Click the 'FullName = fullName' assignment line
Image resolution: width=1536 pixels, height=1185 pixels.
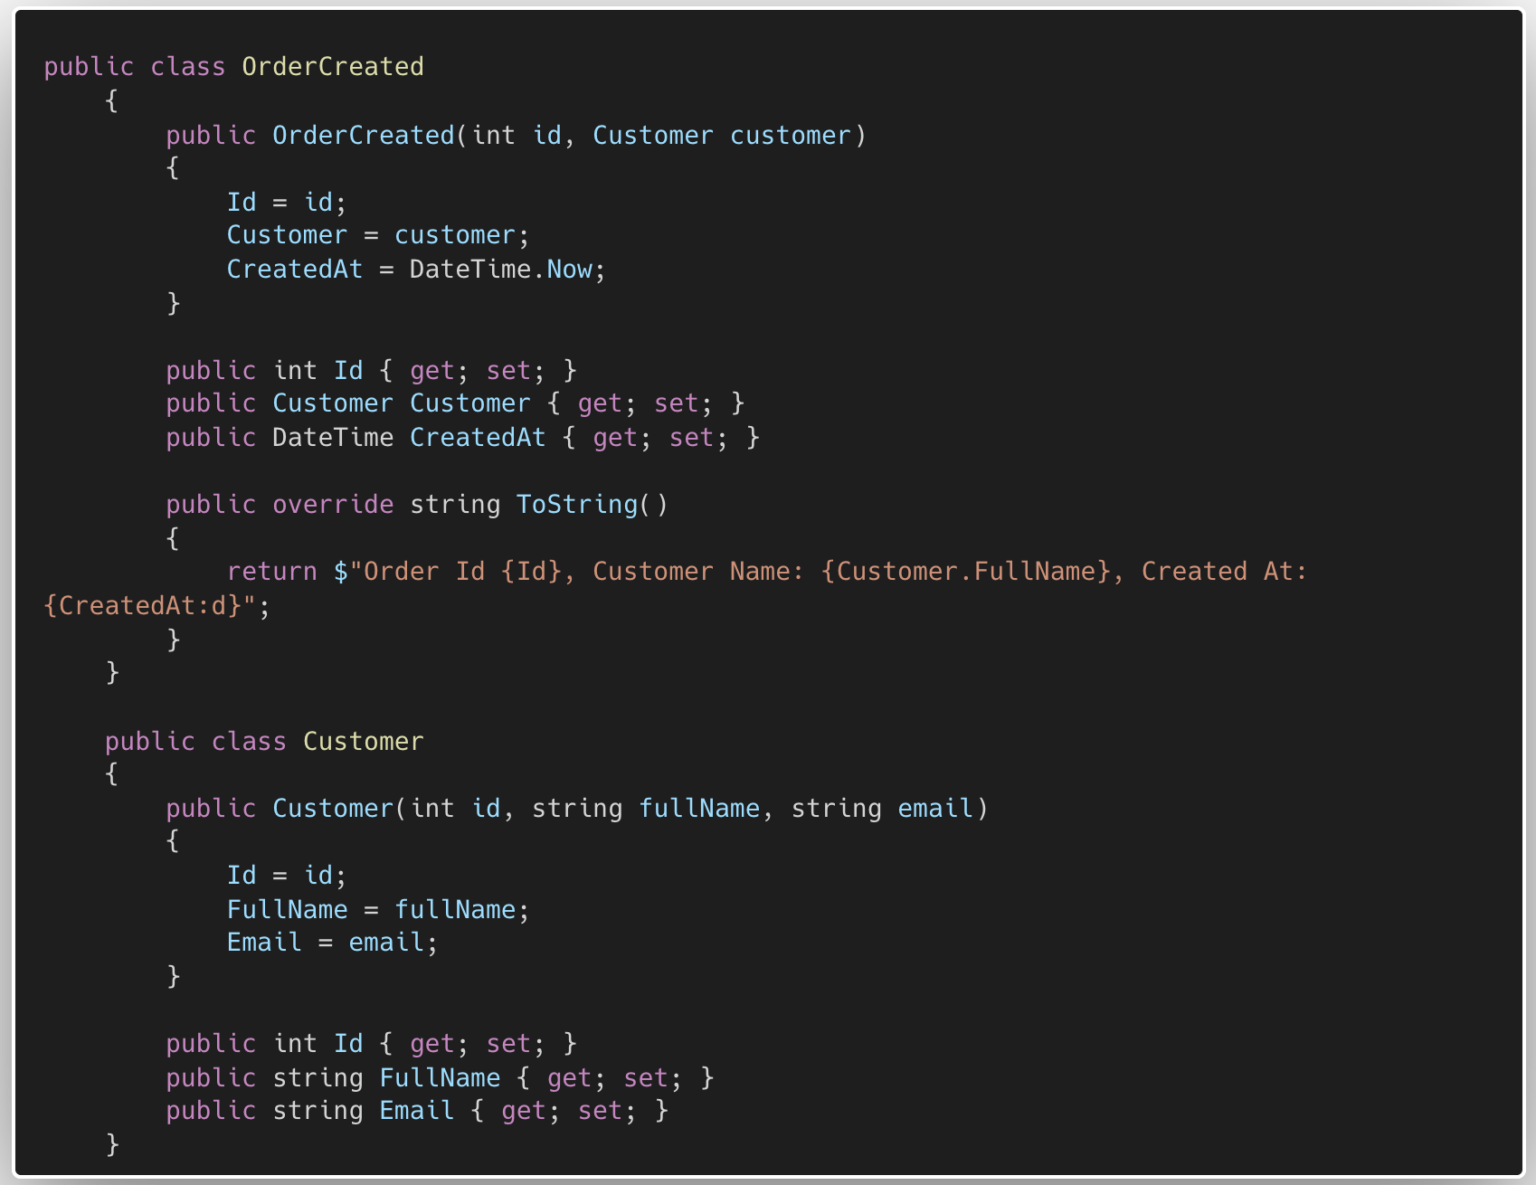(377, 909)
